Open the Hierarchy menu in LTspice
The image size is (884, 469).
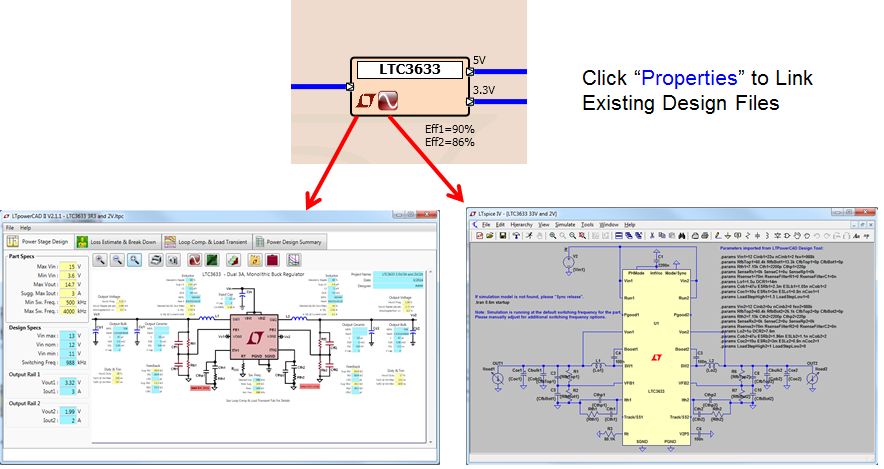[521, 225]
